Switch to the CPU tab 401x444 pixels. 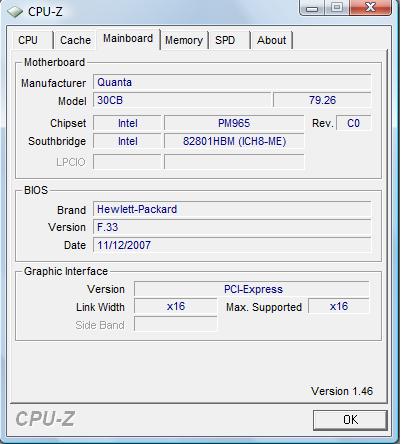pyautogui.click(x=28, y=40)
